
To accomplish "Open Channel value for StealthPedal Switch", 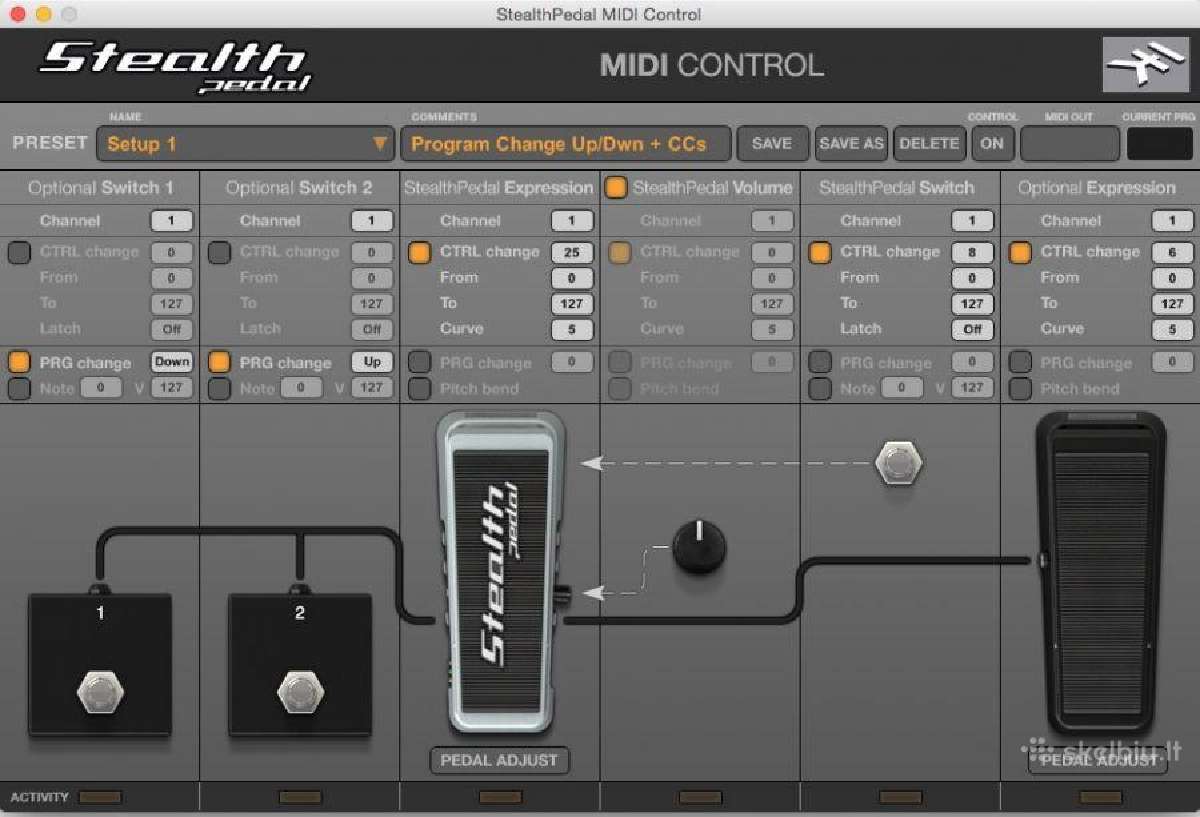I will (x=972, y=221).
